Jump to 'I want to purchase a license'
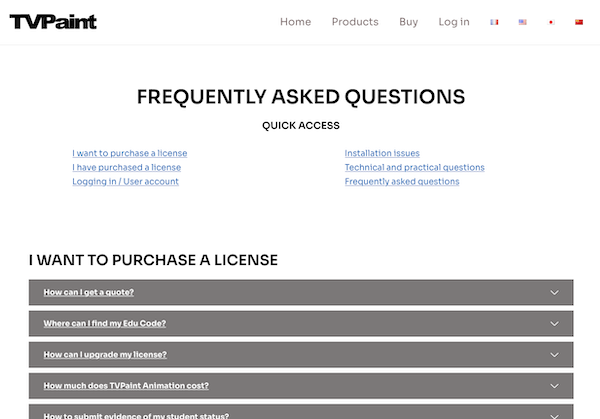 click(x=130, y=153)
